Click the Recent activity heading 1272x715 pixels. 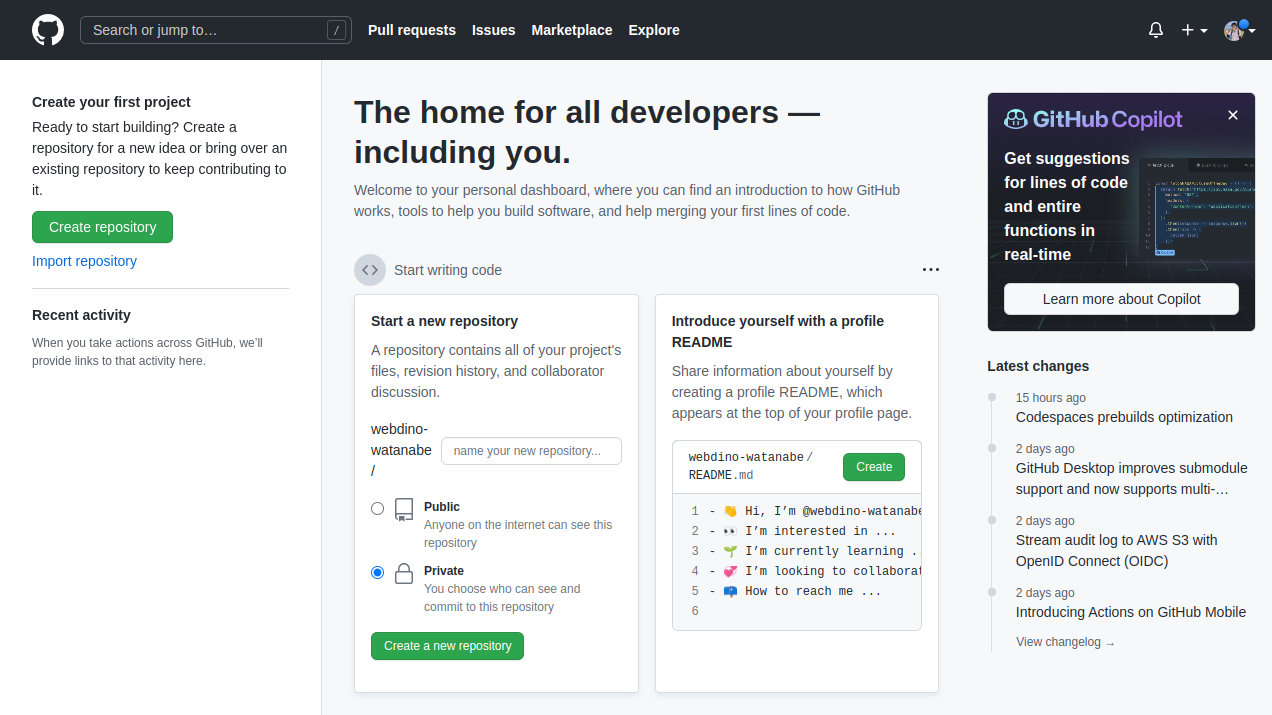coord(81,315)
